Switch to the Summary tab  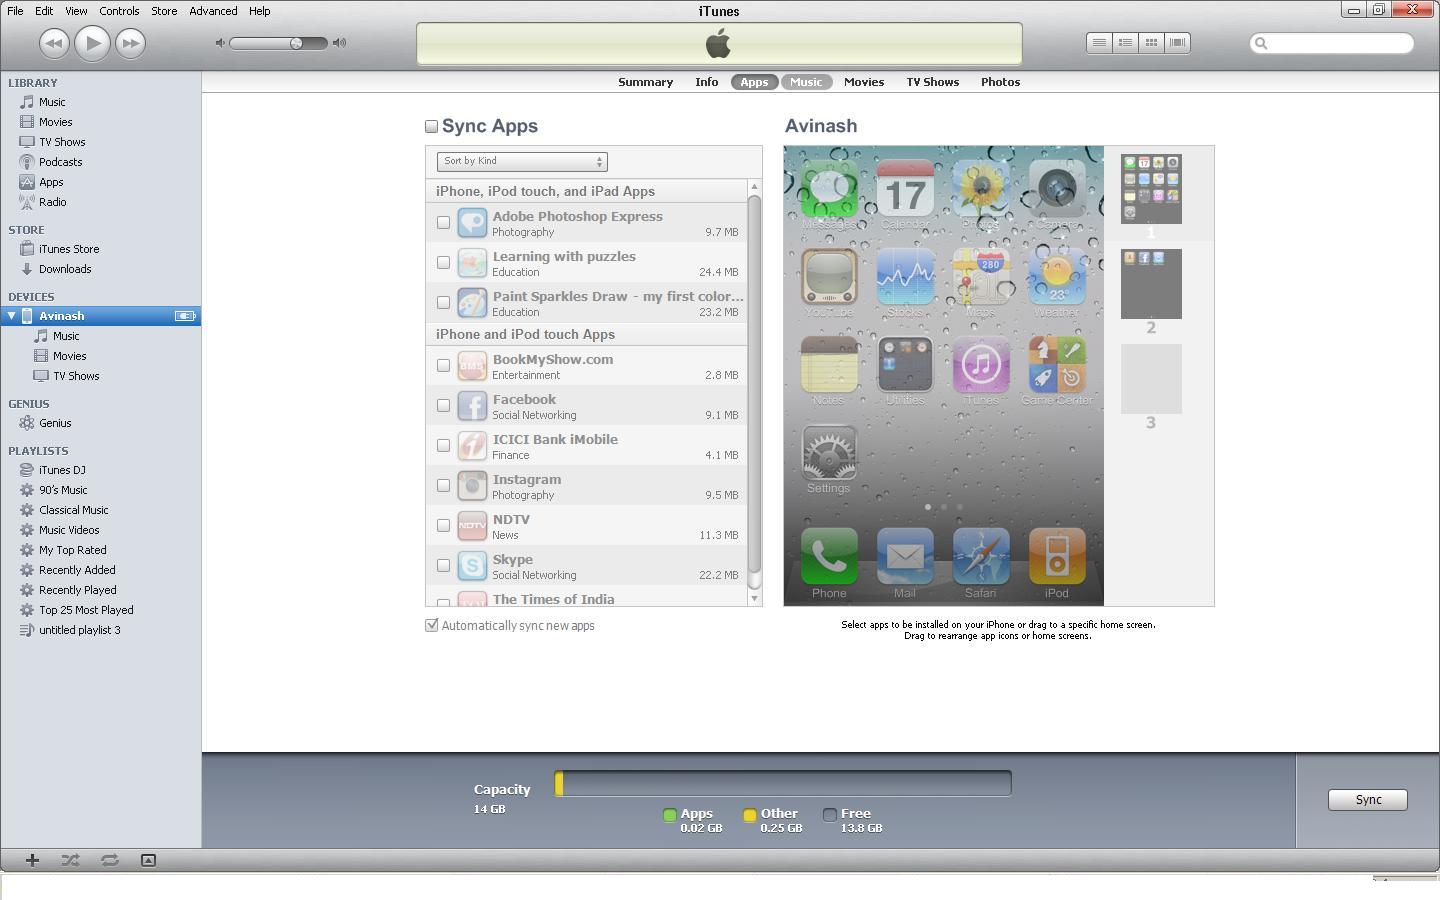(x=645, y=82)
